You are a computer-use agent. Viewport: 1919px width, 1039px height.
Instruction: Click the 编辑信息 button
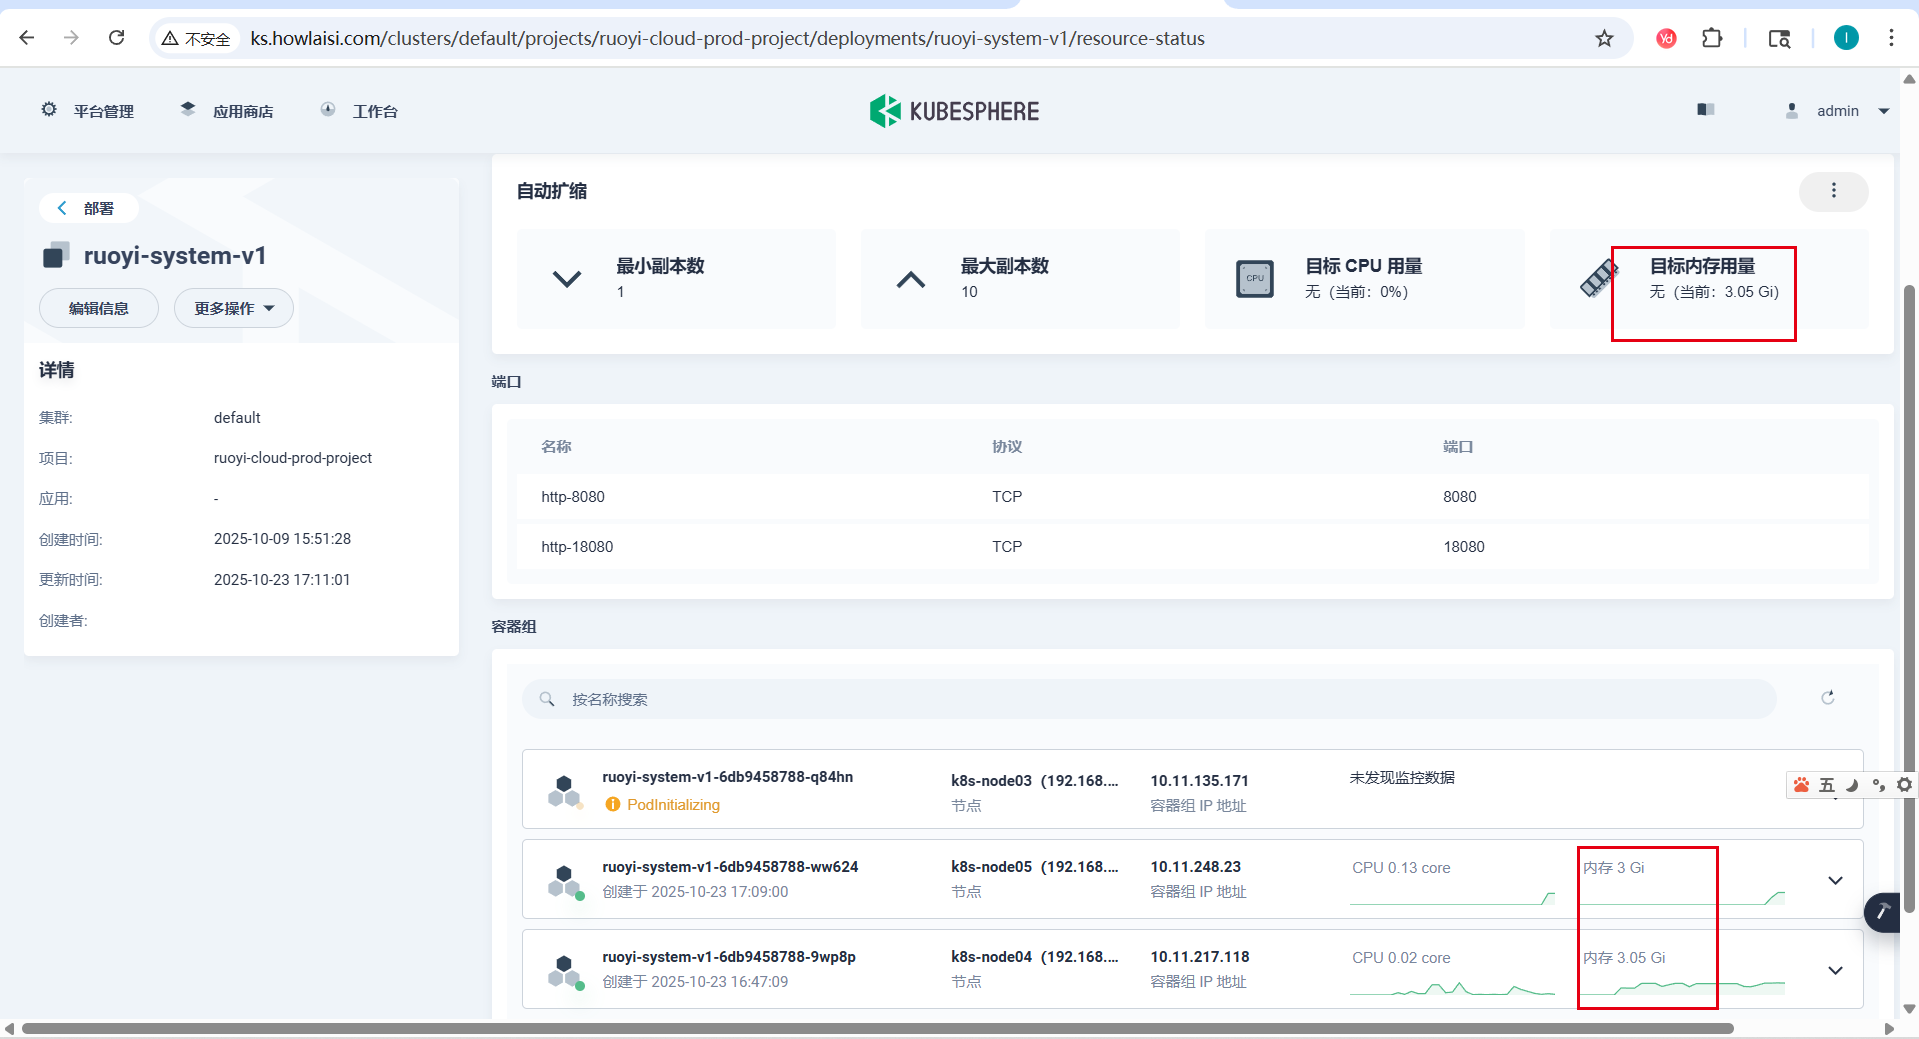(x=98, y=308)
